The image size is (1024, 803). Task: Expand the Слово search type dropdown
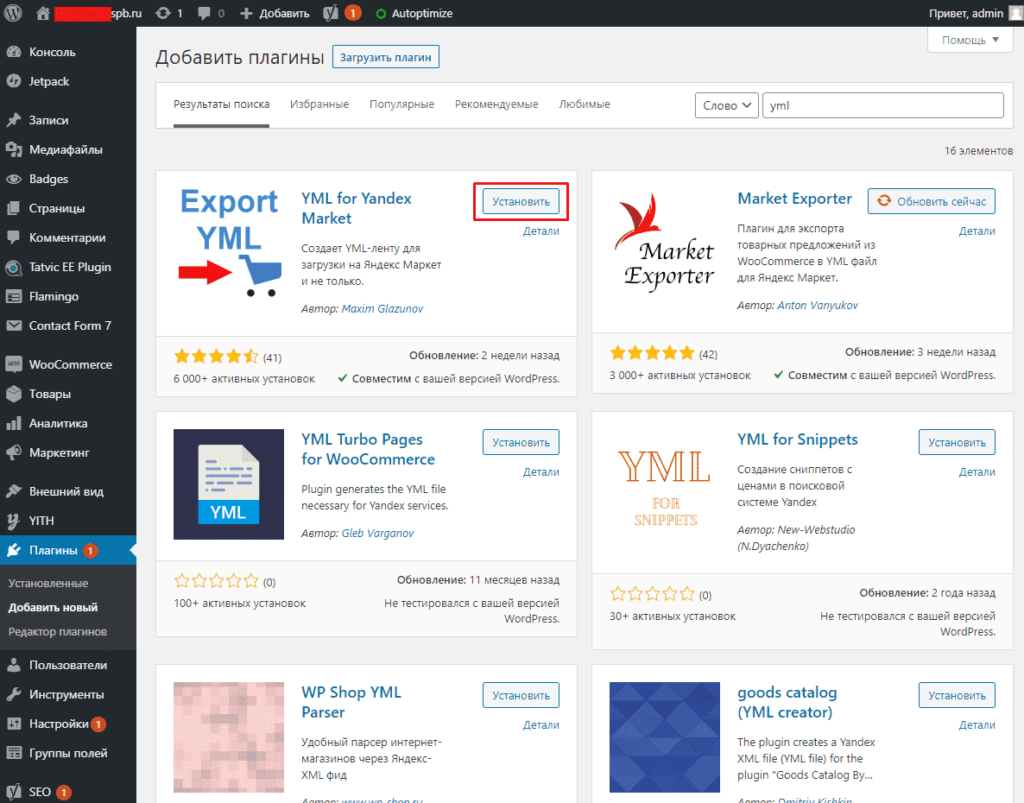726,105
